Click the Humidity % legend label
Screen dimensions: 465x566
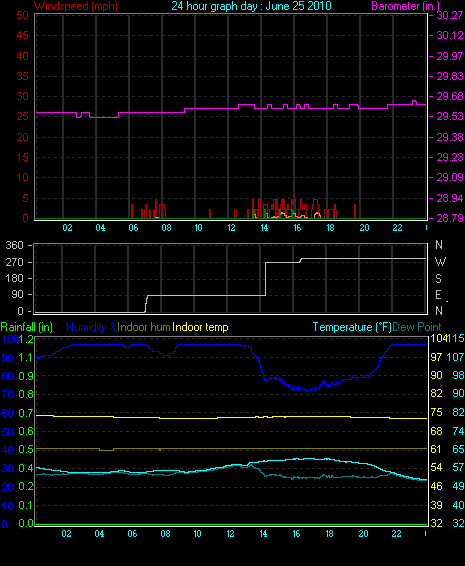pyautogui.click(x=92, y=327)
